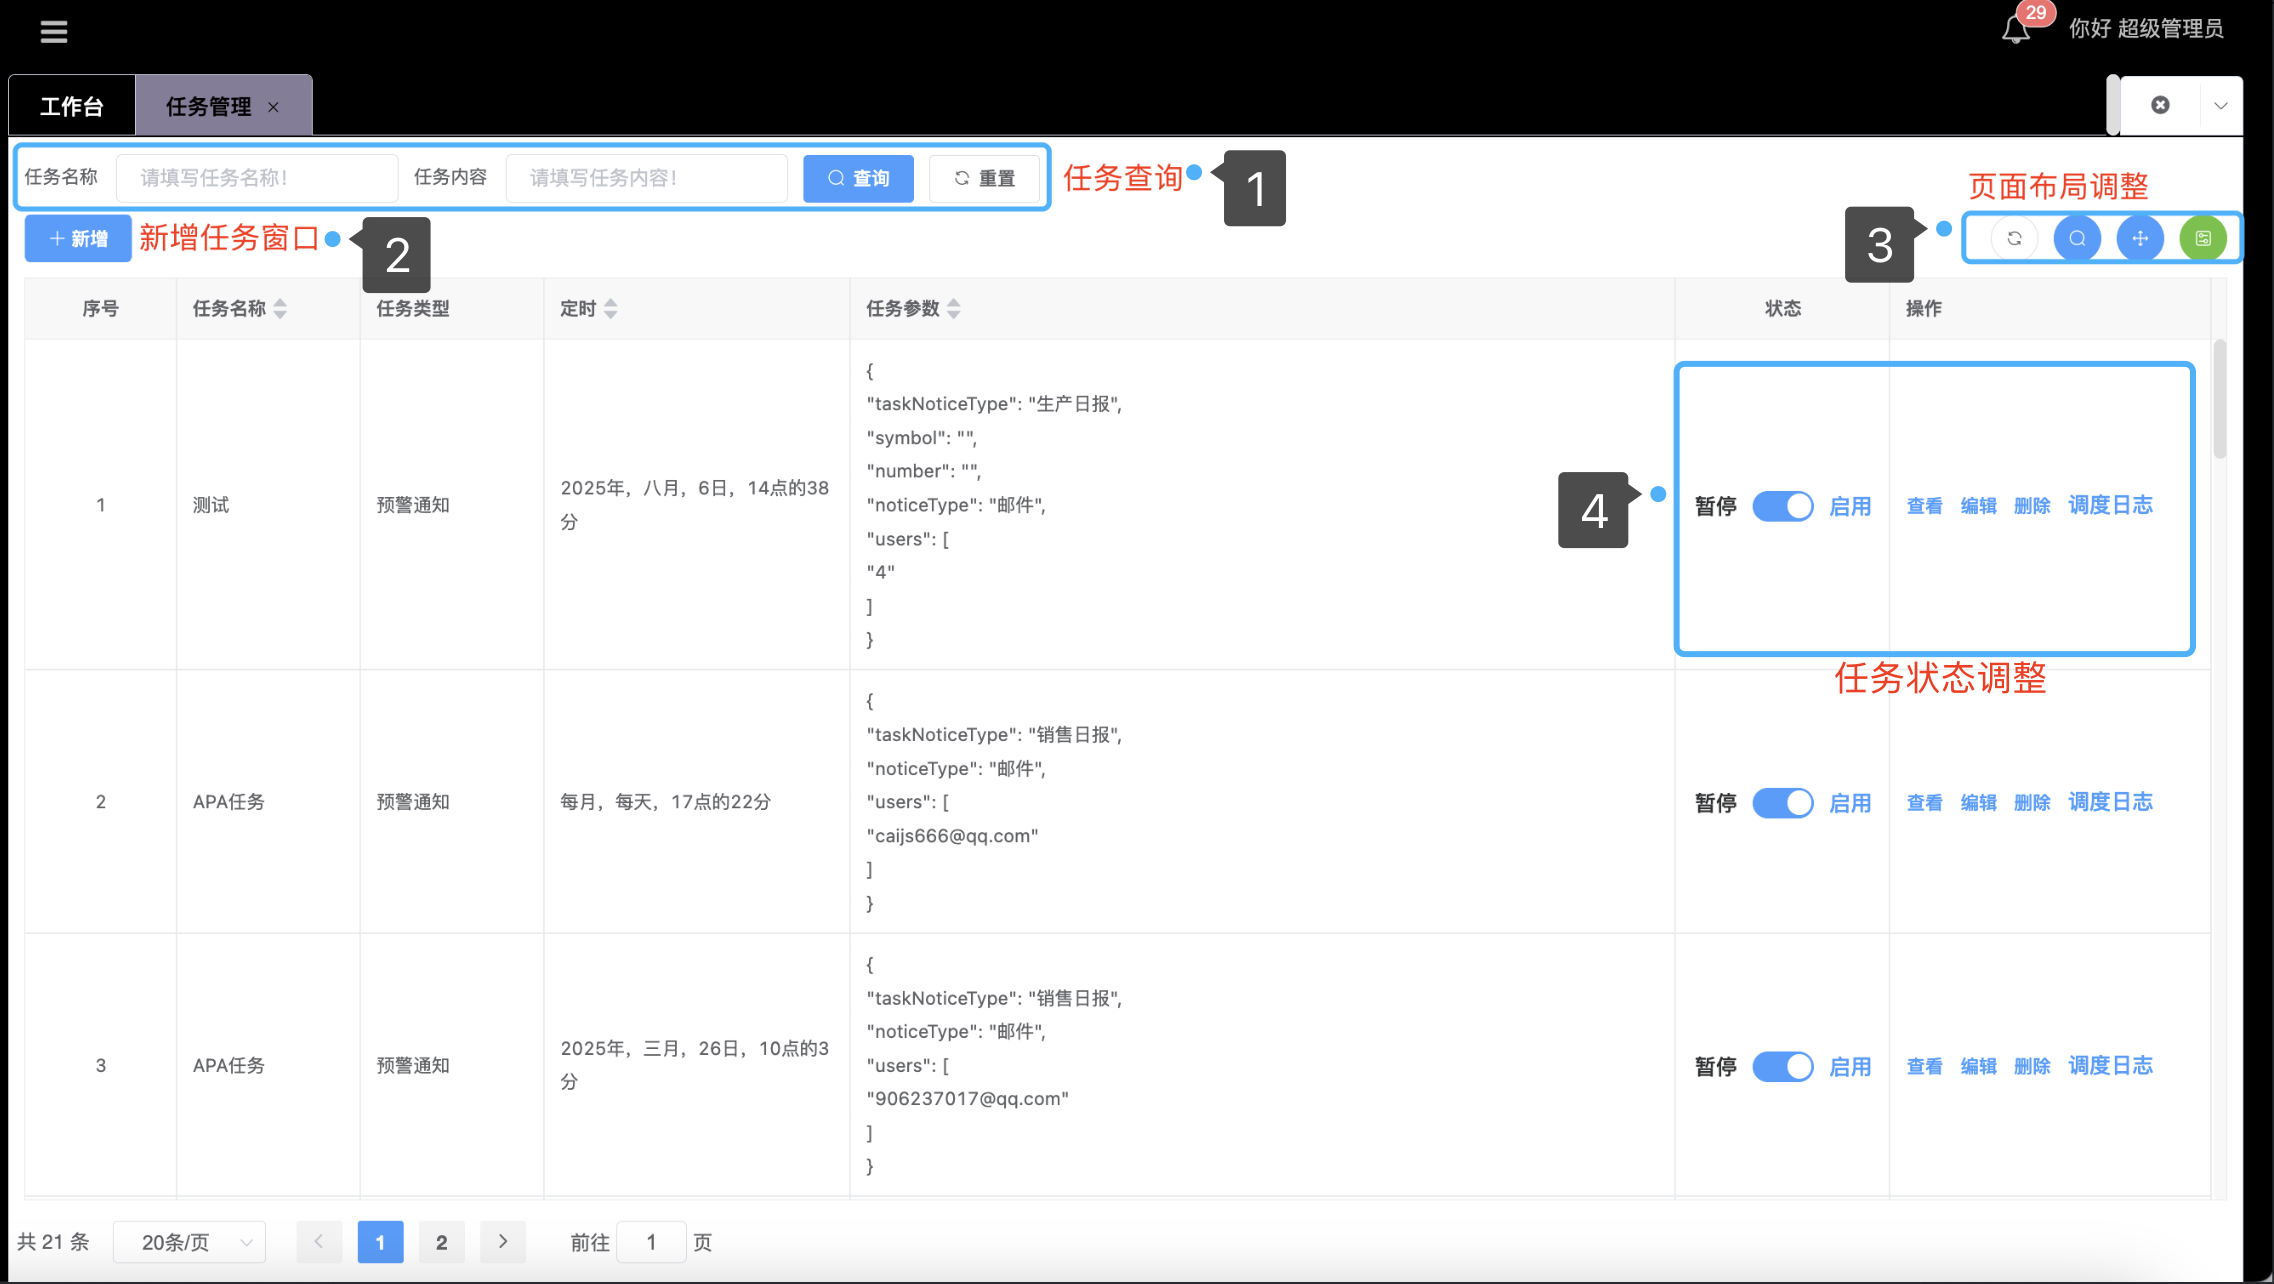This screenshot has height=1284, width=2274.
Task: Click the 任务名称 input field
Action: coord(257,178)
